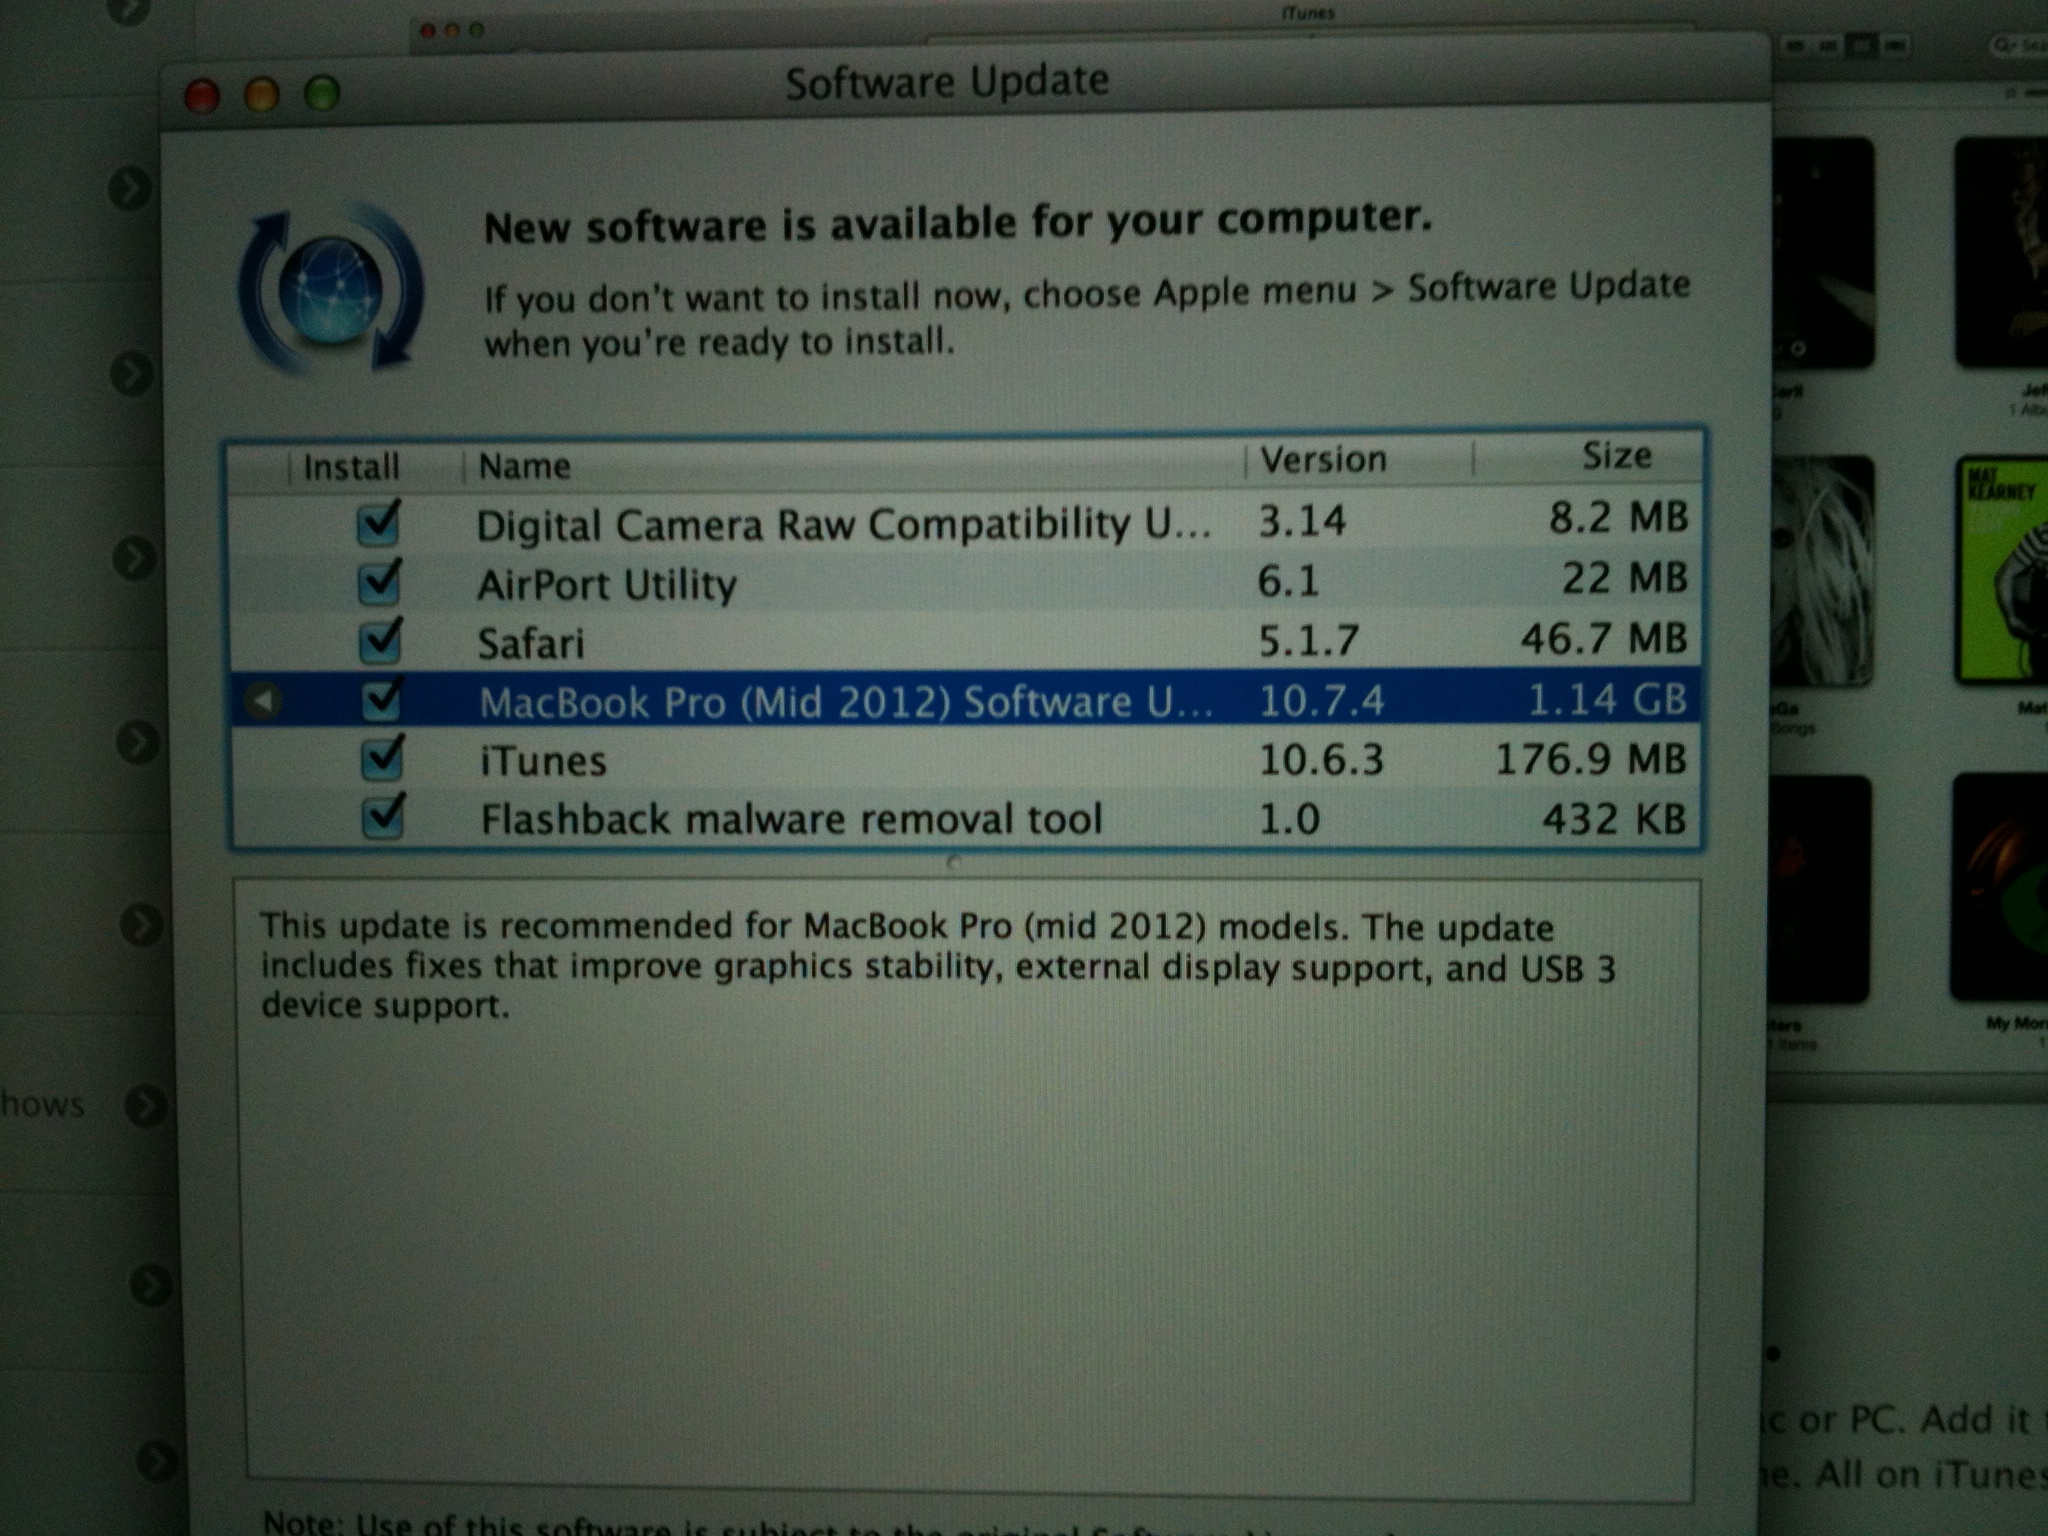The height and width of the screenshot is (1536, 2048).
Task: Toggle the Safari update checkbox
Action: 380,641
